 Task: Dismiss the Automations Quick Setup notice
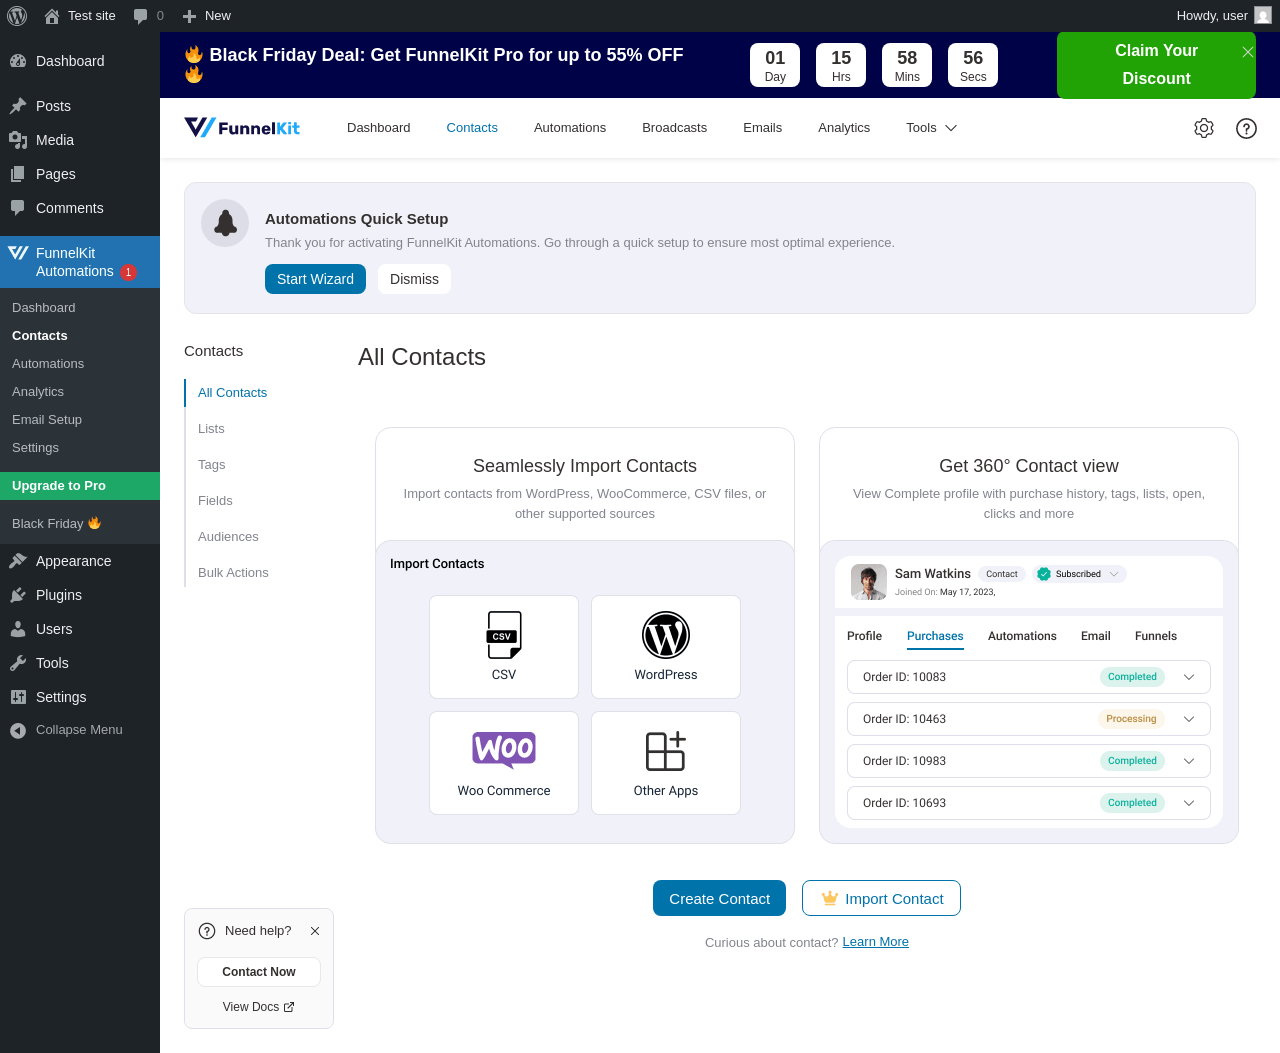coord(414,279)
